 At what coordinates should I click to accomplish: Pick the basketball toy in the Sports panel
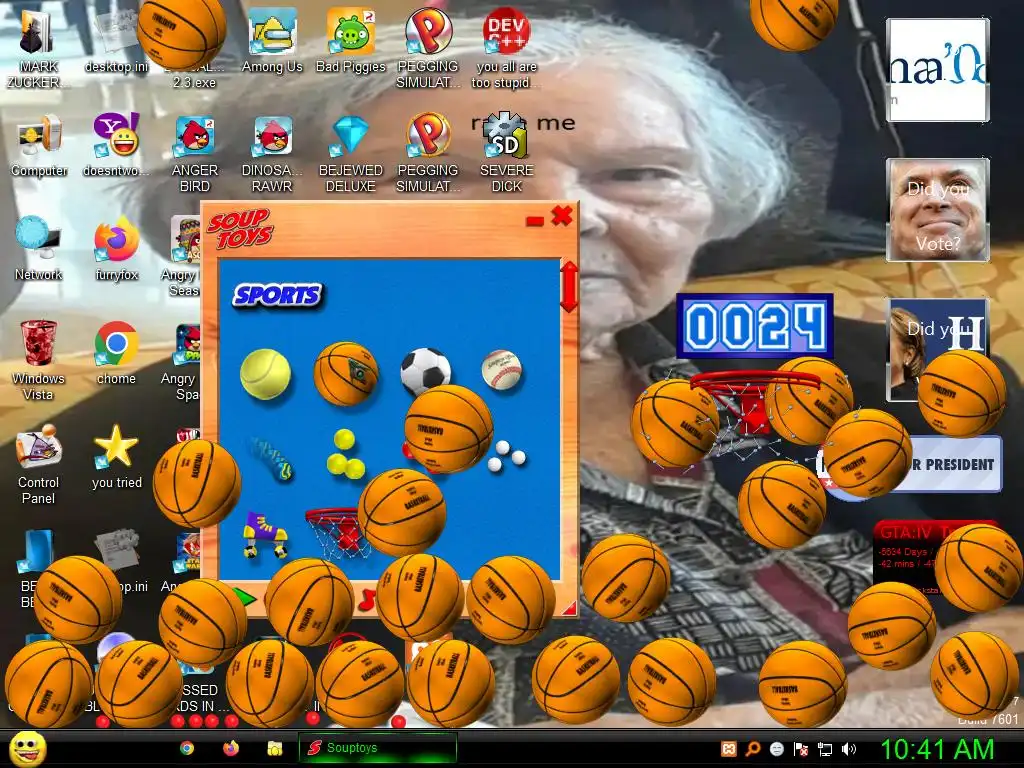coord(346,374)
